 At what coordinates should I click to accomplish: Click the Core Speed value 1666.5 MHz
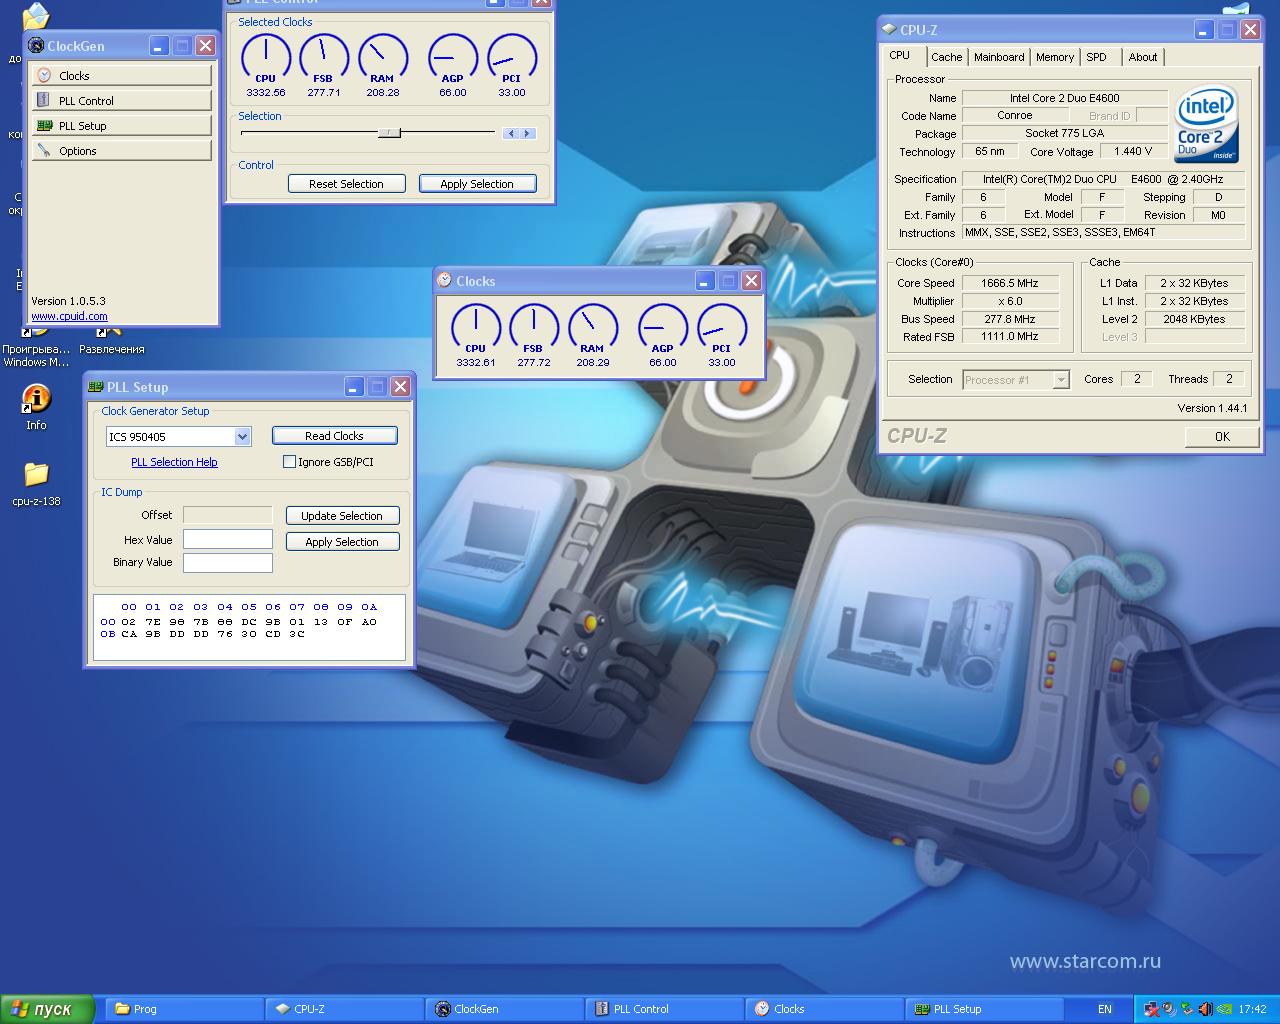coord(1010,283)
